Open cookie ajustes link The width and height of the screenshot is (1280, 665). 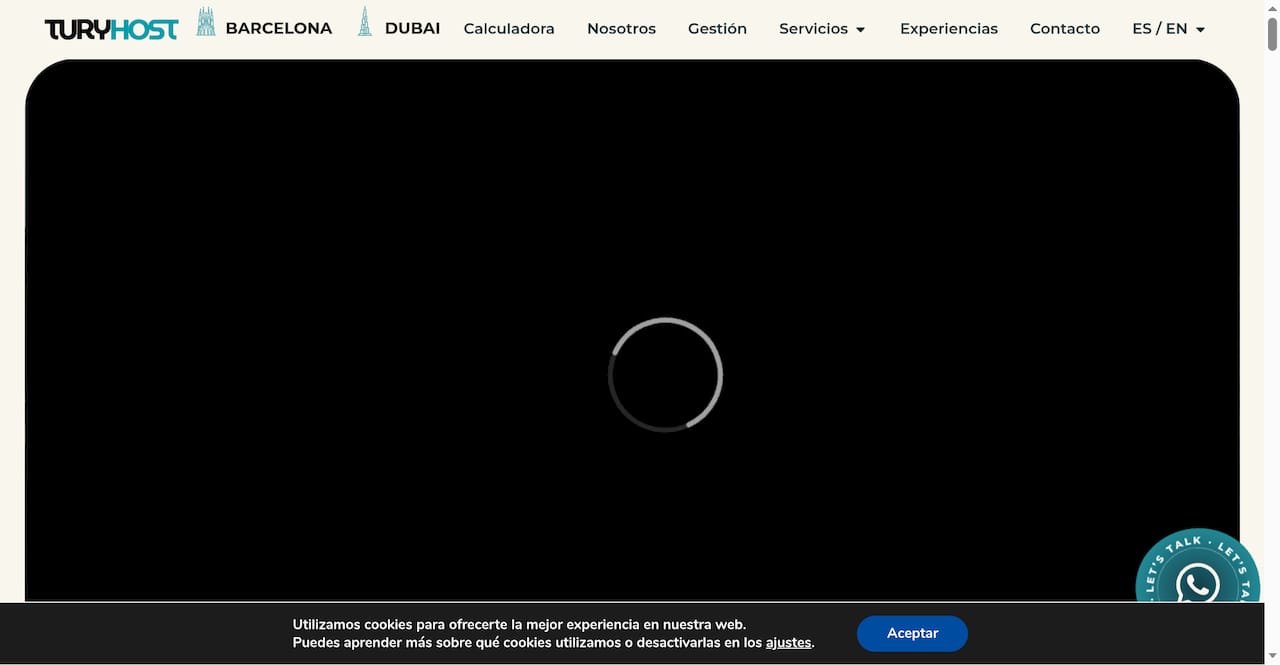coord(789,643)
